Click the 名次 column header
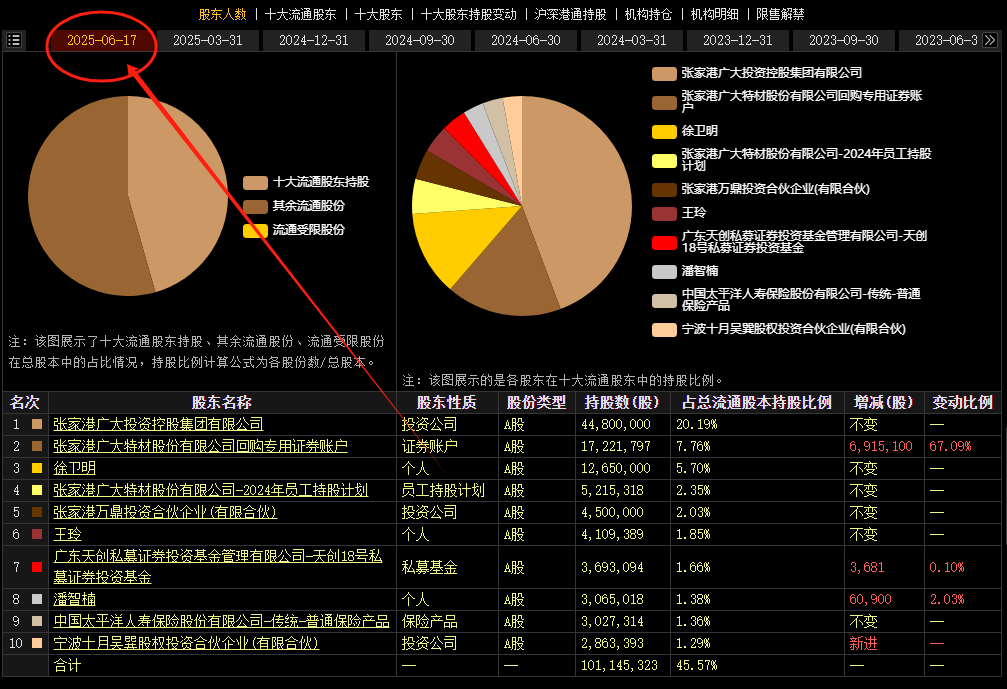This screenshot has width=1007, height=689. coord(25,403)
